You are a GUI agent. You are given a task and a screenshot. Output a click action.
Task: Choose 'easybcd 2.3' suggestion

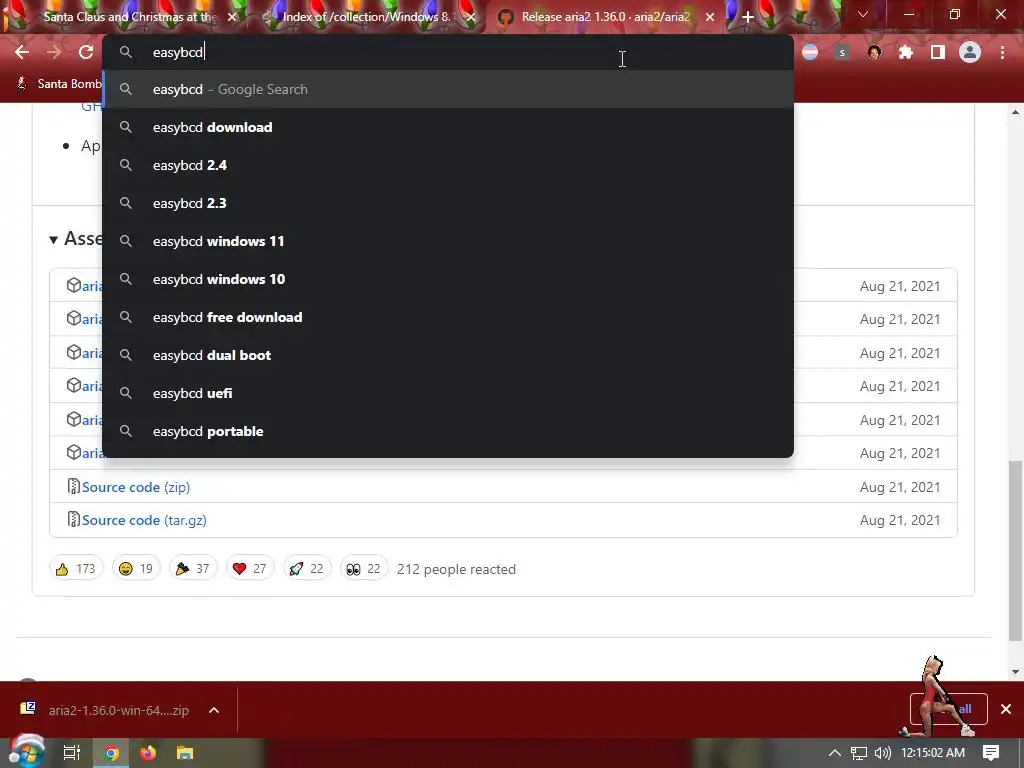[x=448, y=203]
